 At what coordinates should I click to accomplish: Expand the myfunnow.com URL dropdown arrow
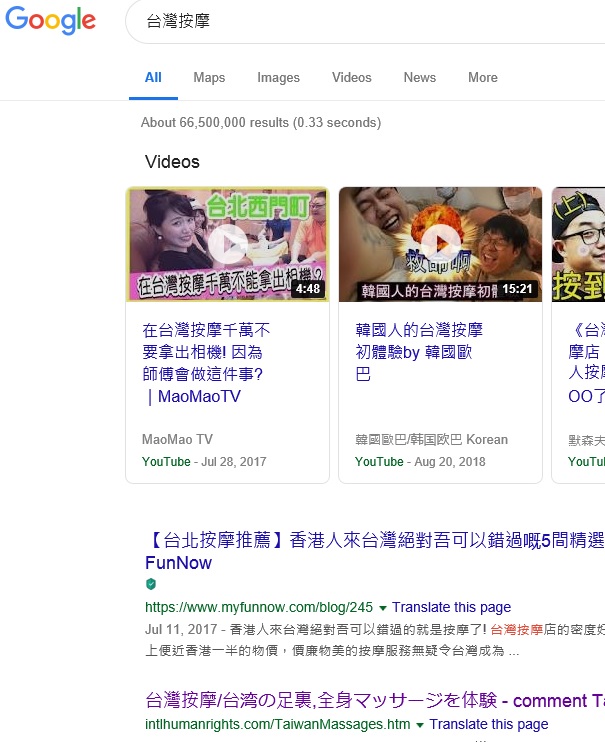(x=383, y=607)
